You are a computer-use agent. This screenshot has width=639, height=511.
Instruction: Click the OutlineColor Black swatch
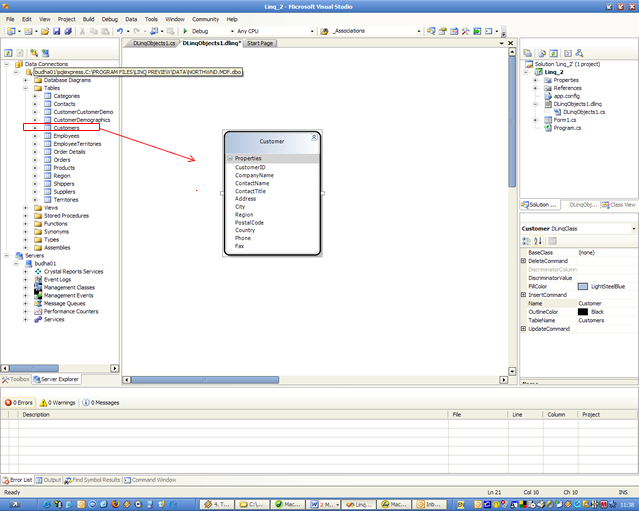click(x=583, y=312)
